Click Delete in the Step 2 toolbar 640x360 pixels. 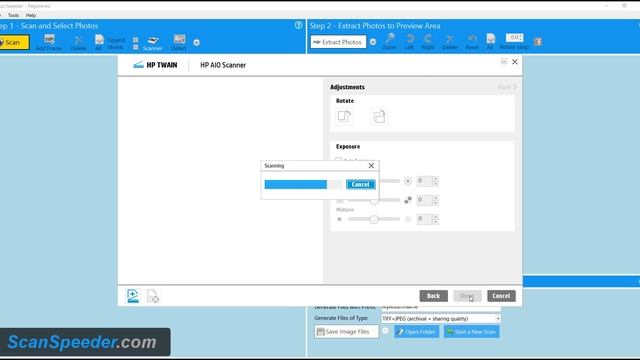[450, 42]
